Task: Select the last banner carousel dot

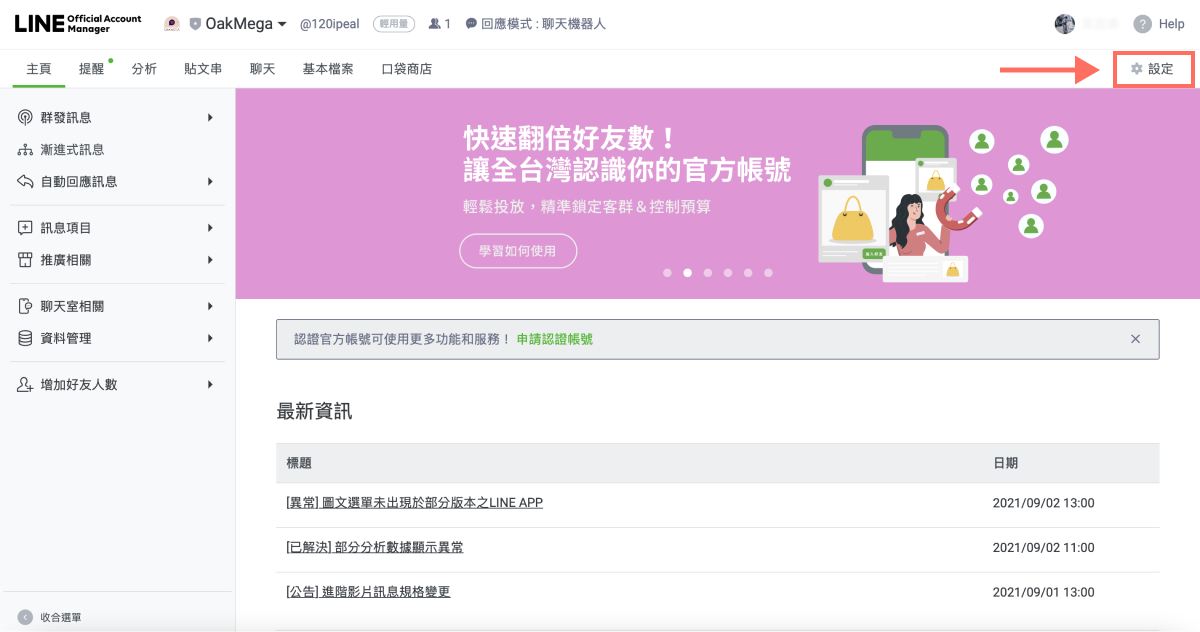Action: (768, 272)
